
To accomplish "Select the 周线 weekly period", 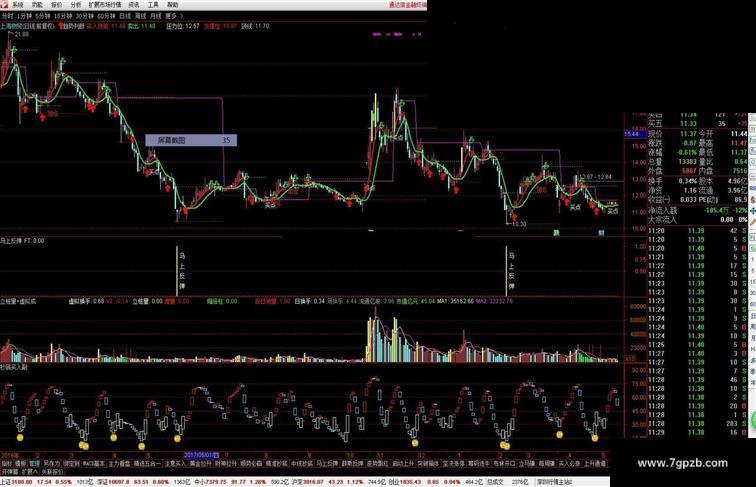I will coord(140,16).
